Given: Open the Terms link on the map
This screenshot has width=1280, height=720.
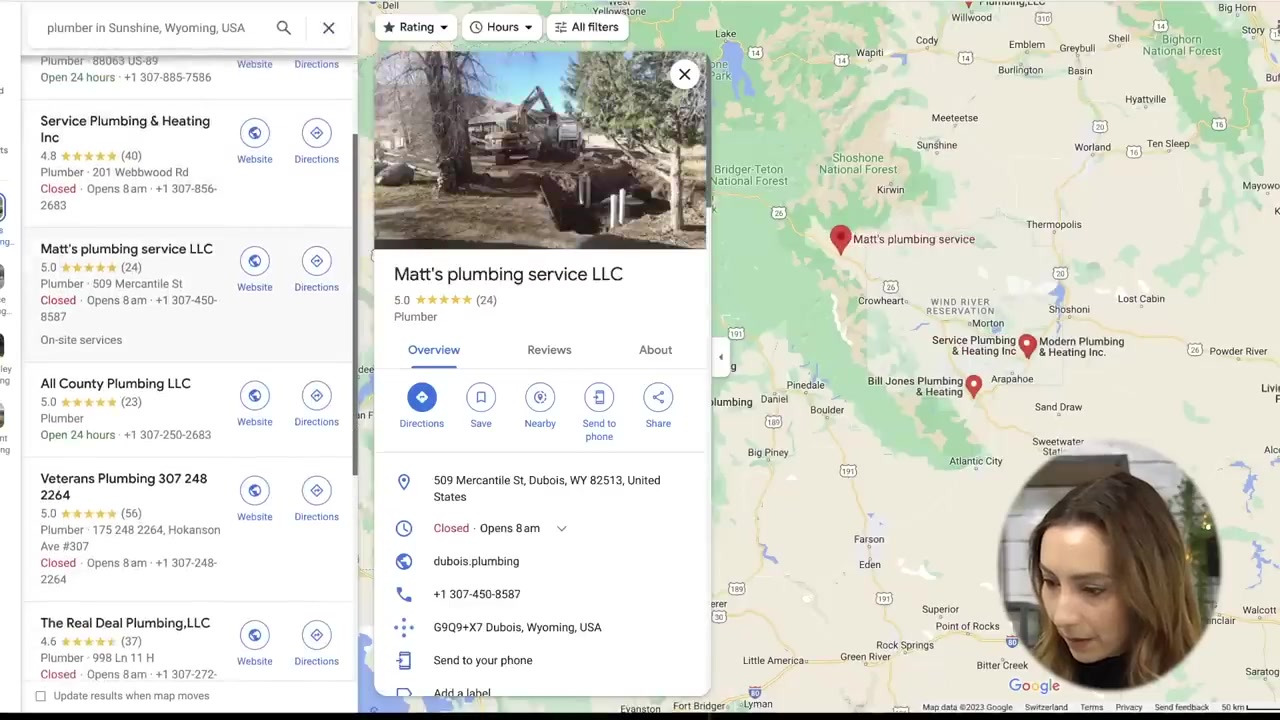Looking at the screenshot, I should coord(1091,708).
